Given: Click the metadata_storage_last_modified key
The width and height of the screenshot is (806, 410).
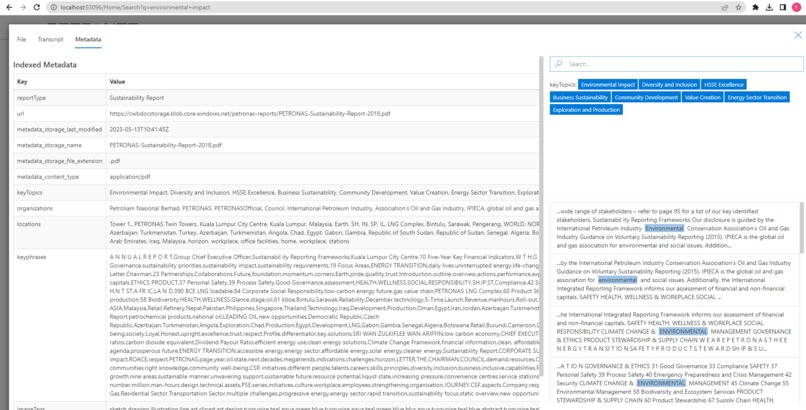Looking at the screenshot, I should click(59, 129).
